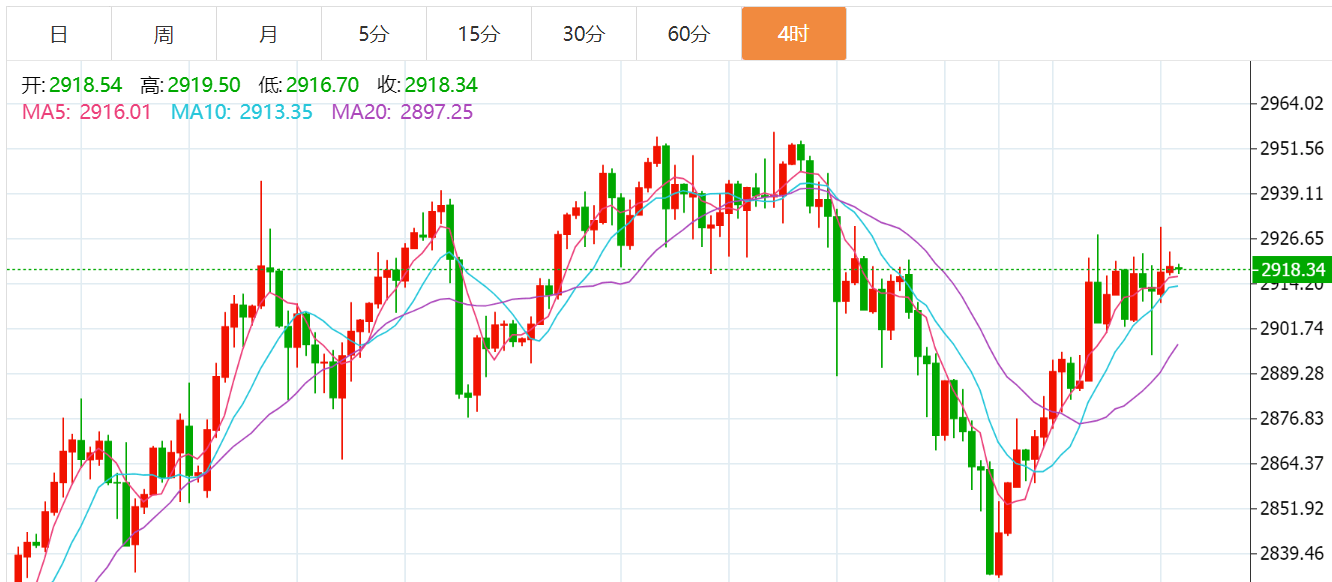Click the active 4时 tab
1332x582 pixels.
794,34
